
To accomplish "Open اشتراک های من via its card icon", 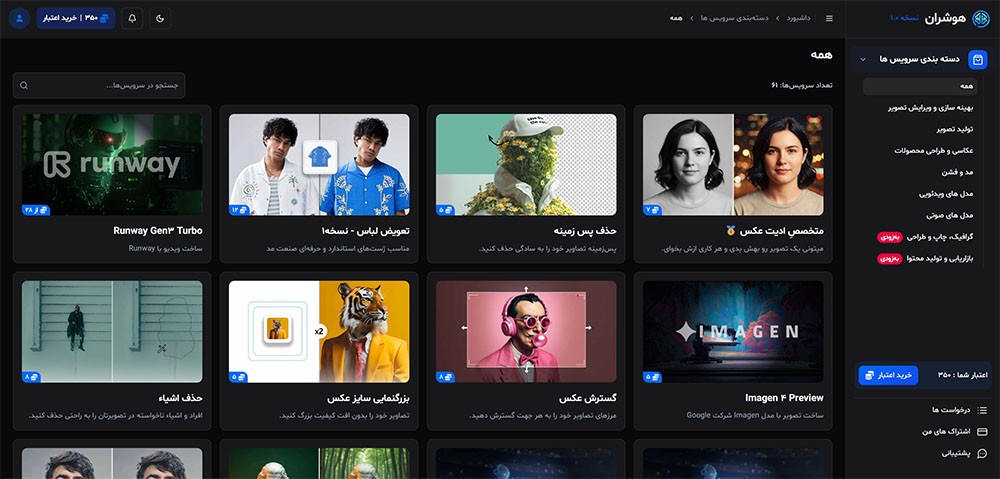I will [982, 432].
